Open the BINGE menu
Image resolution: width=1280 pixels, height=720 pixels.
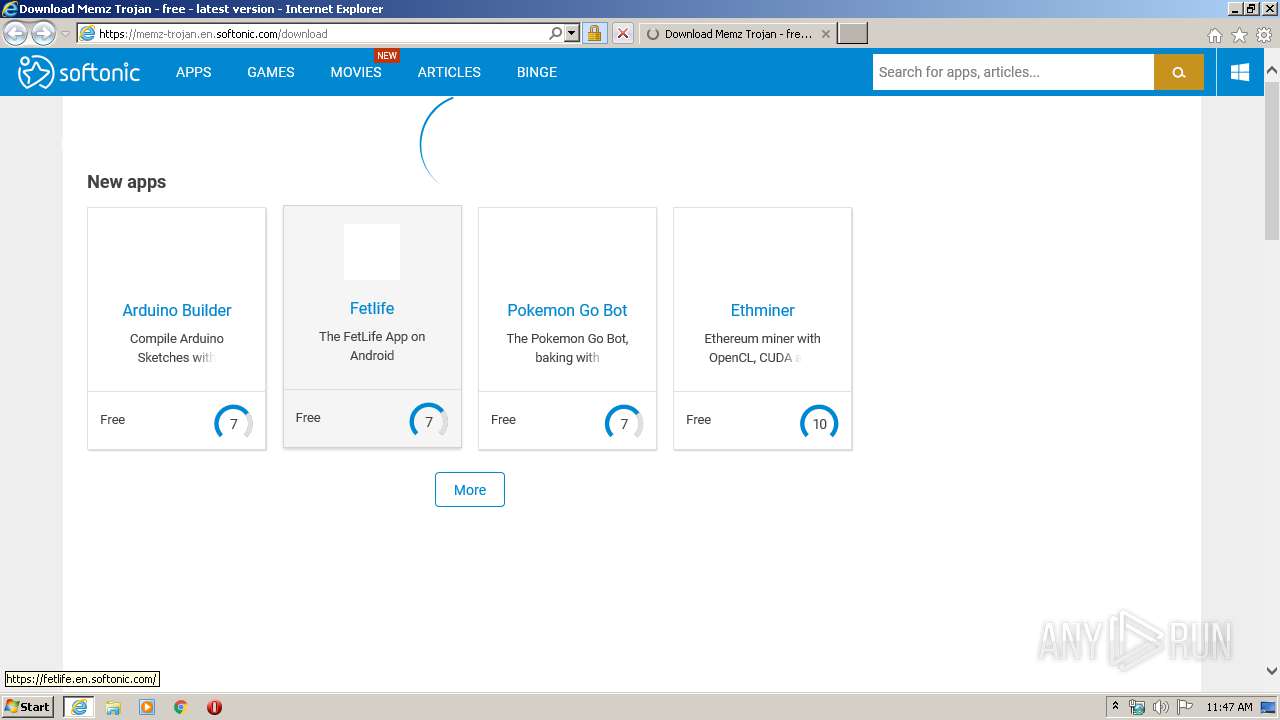[537, 72]
